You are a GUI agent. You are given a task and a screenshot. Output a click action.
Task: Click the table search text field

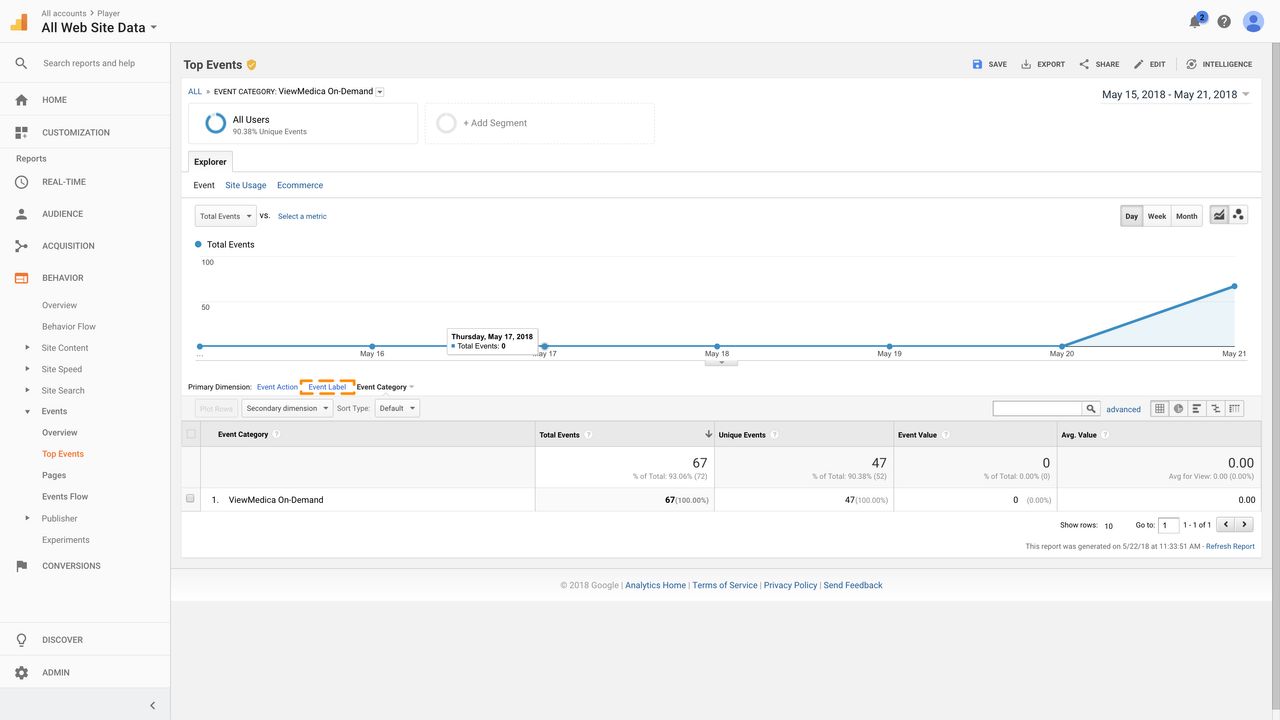tap(1038, 408)
